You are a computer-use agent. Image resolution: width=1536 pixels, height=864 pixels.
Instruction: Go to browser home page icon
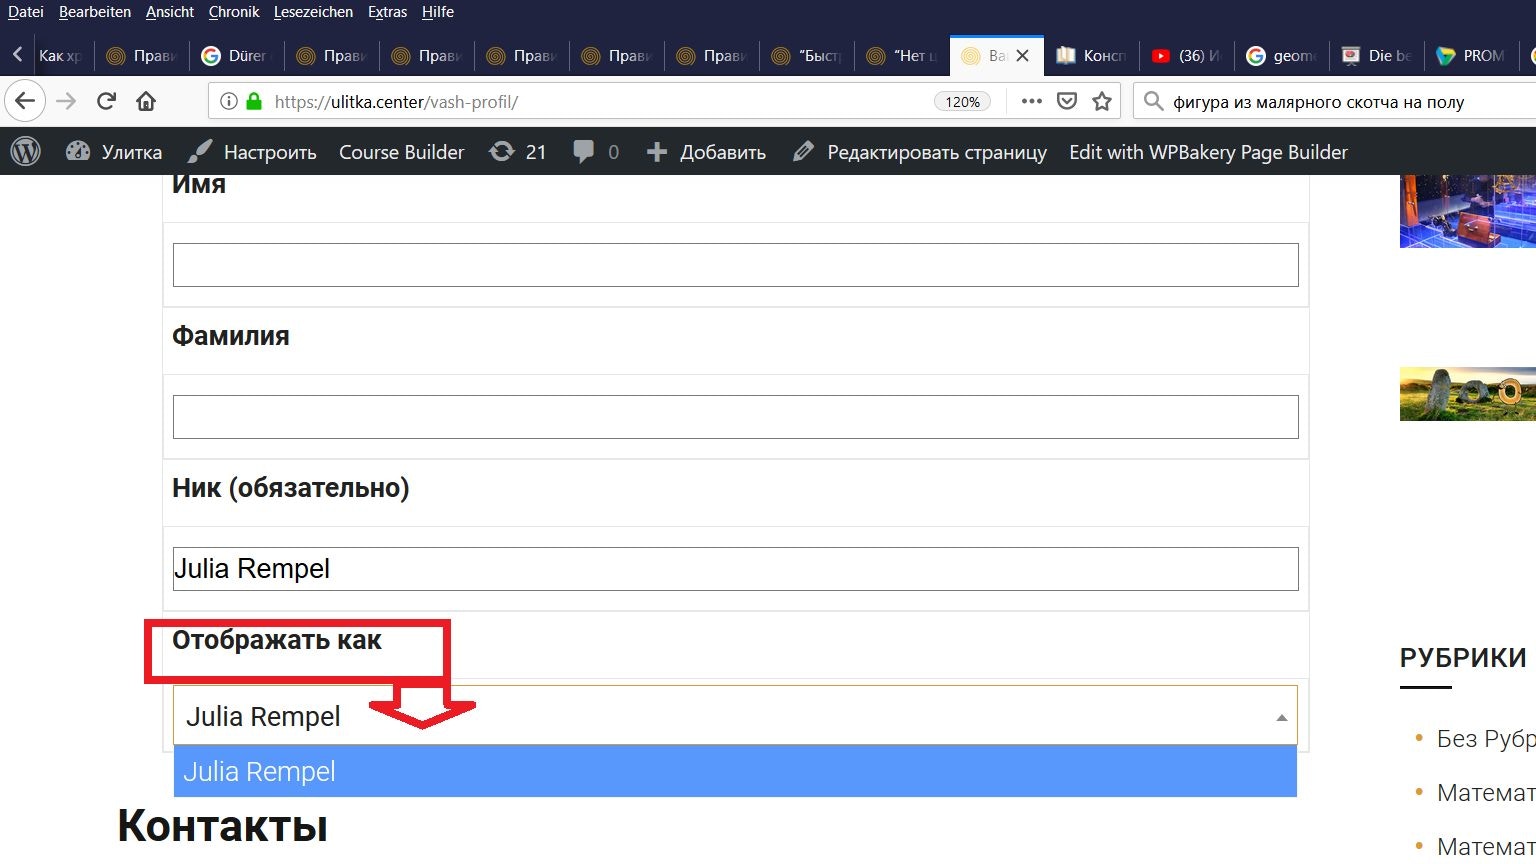[x=146, y=101]
